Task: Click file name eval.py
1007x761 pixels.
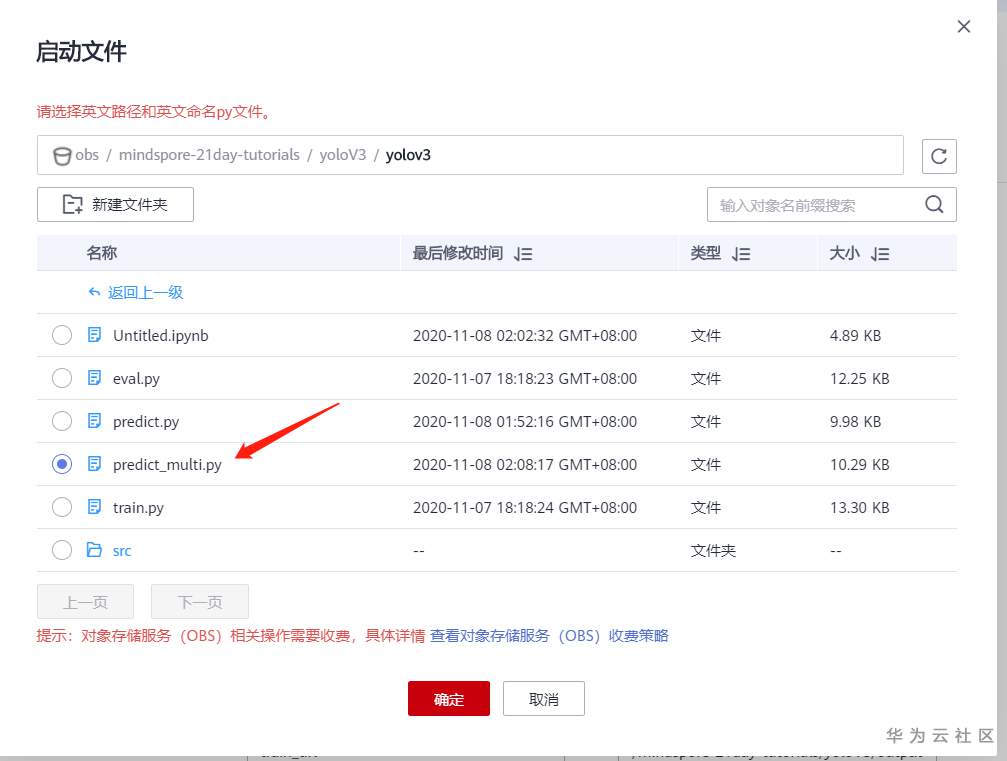Action: tap(136, 379)
